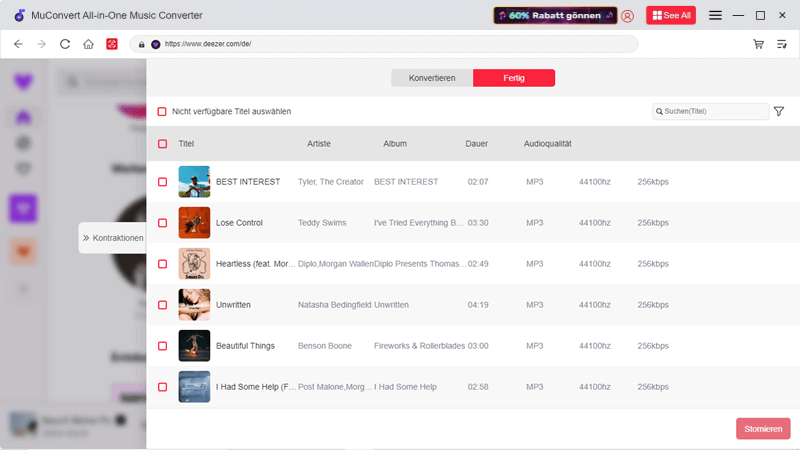Click into the Suchen(Titel) search field

[711, 111]
